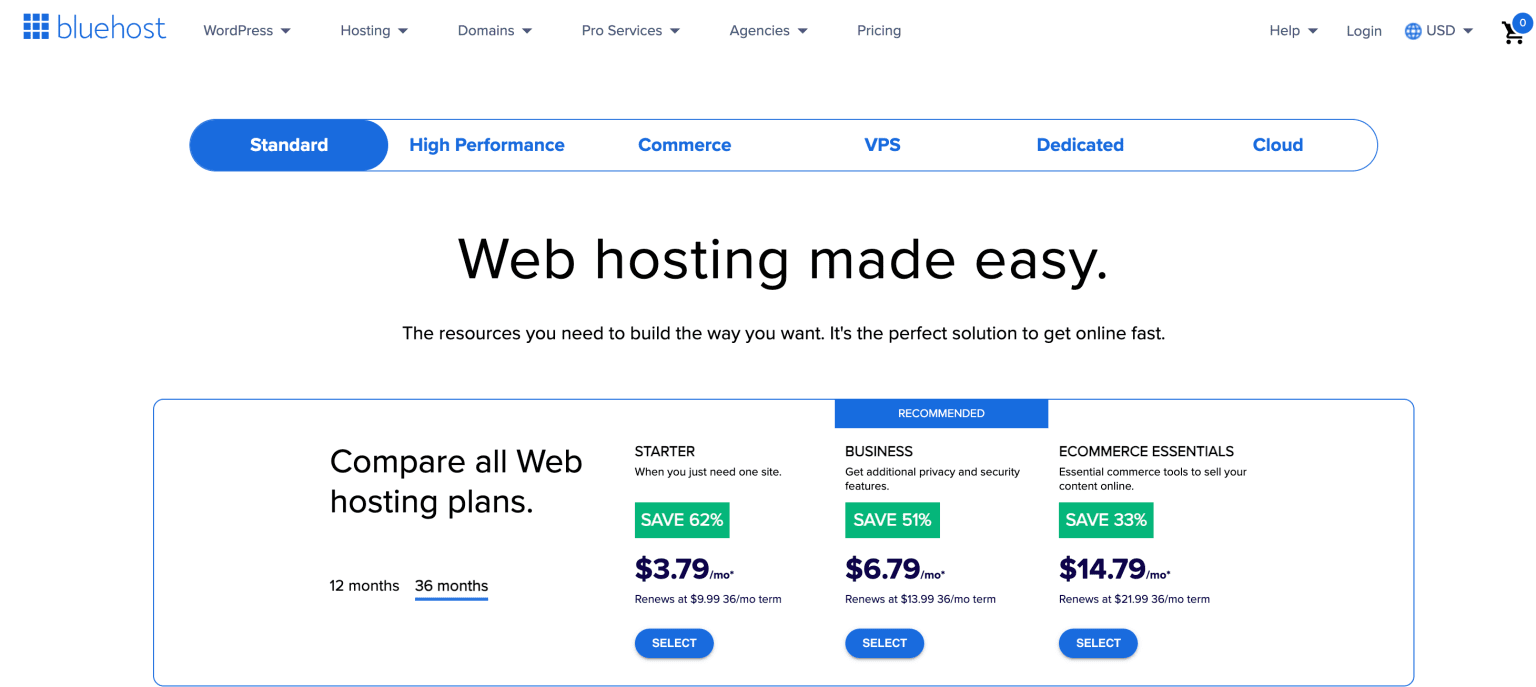Click the globe currency icon
1536x687 pixels.
click(x=1412, y=31)
